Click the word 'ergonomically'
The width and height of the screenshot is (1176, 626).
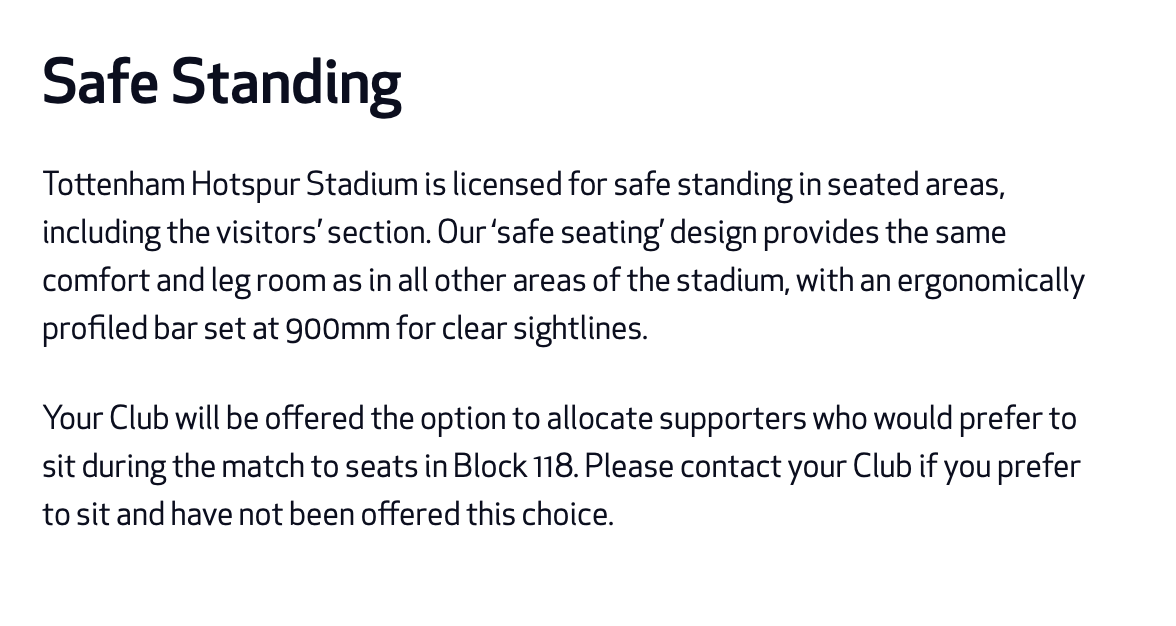(991, 280)
